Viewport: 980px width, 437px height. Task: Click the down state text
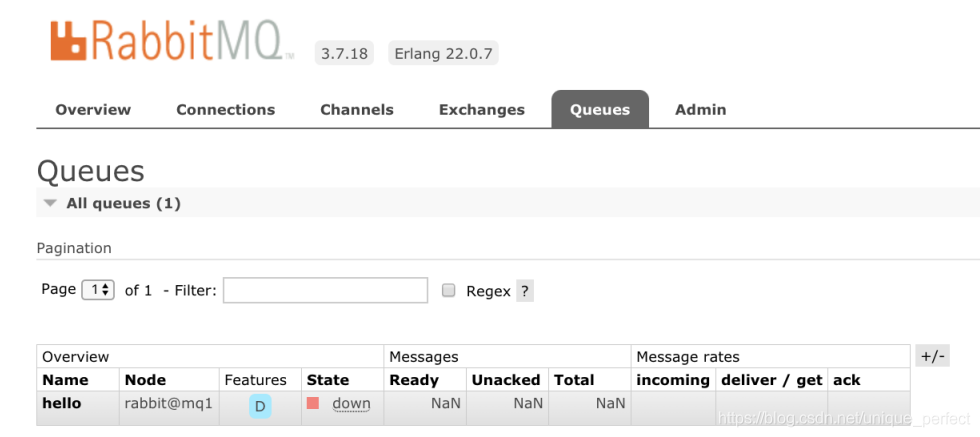(351, 404)
